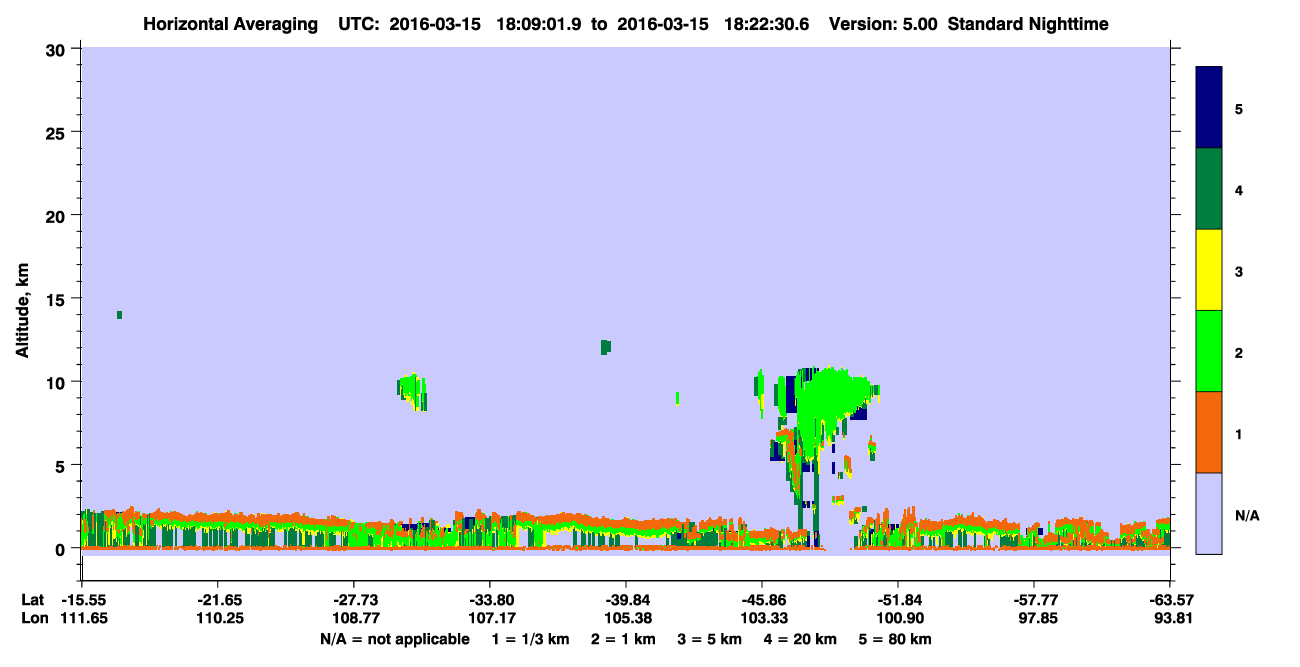The height and width of the screenshot is (667, 1300).
Task: Click legend text 'N/A = not applicable'
Action: point(394,639)
